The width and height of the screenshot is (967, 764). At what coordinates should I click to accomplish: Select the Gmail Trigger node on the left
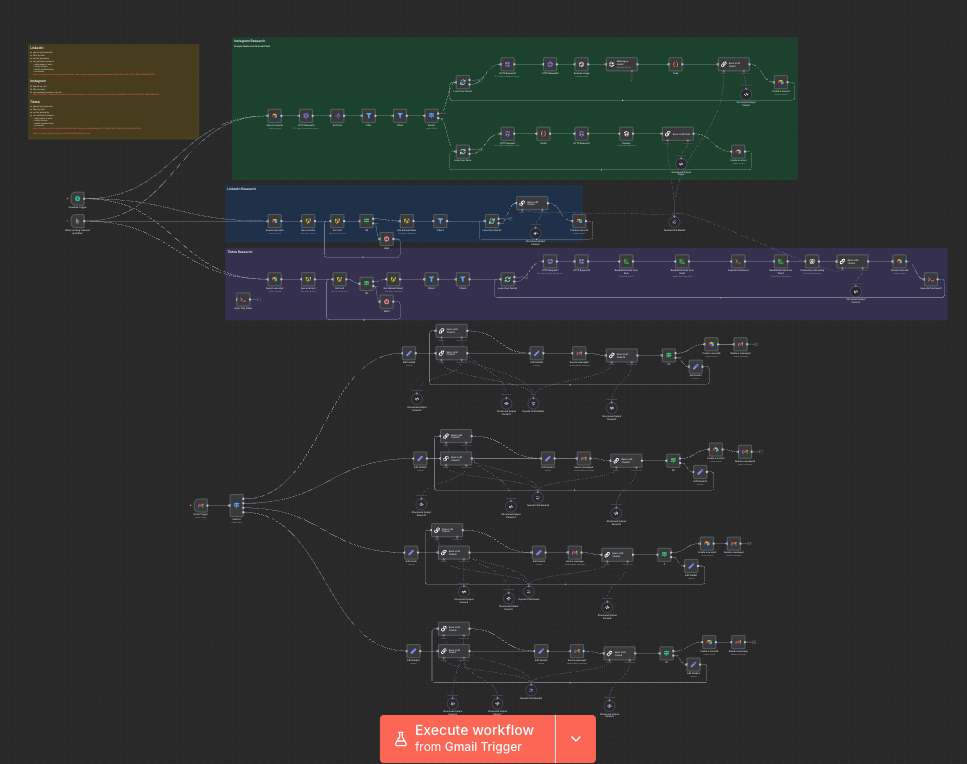[x=202, y=507]
